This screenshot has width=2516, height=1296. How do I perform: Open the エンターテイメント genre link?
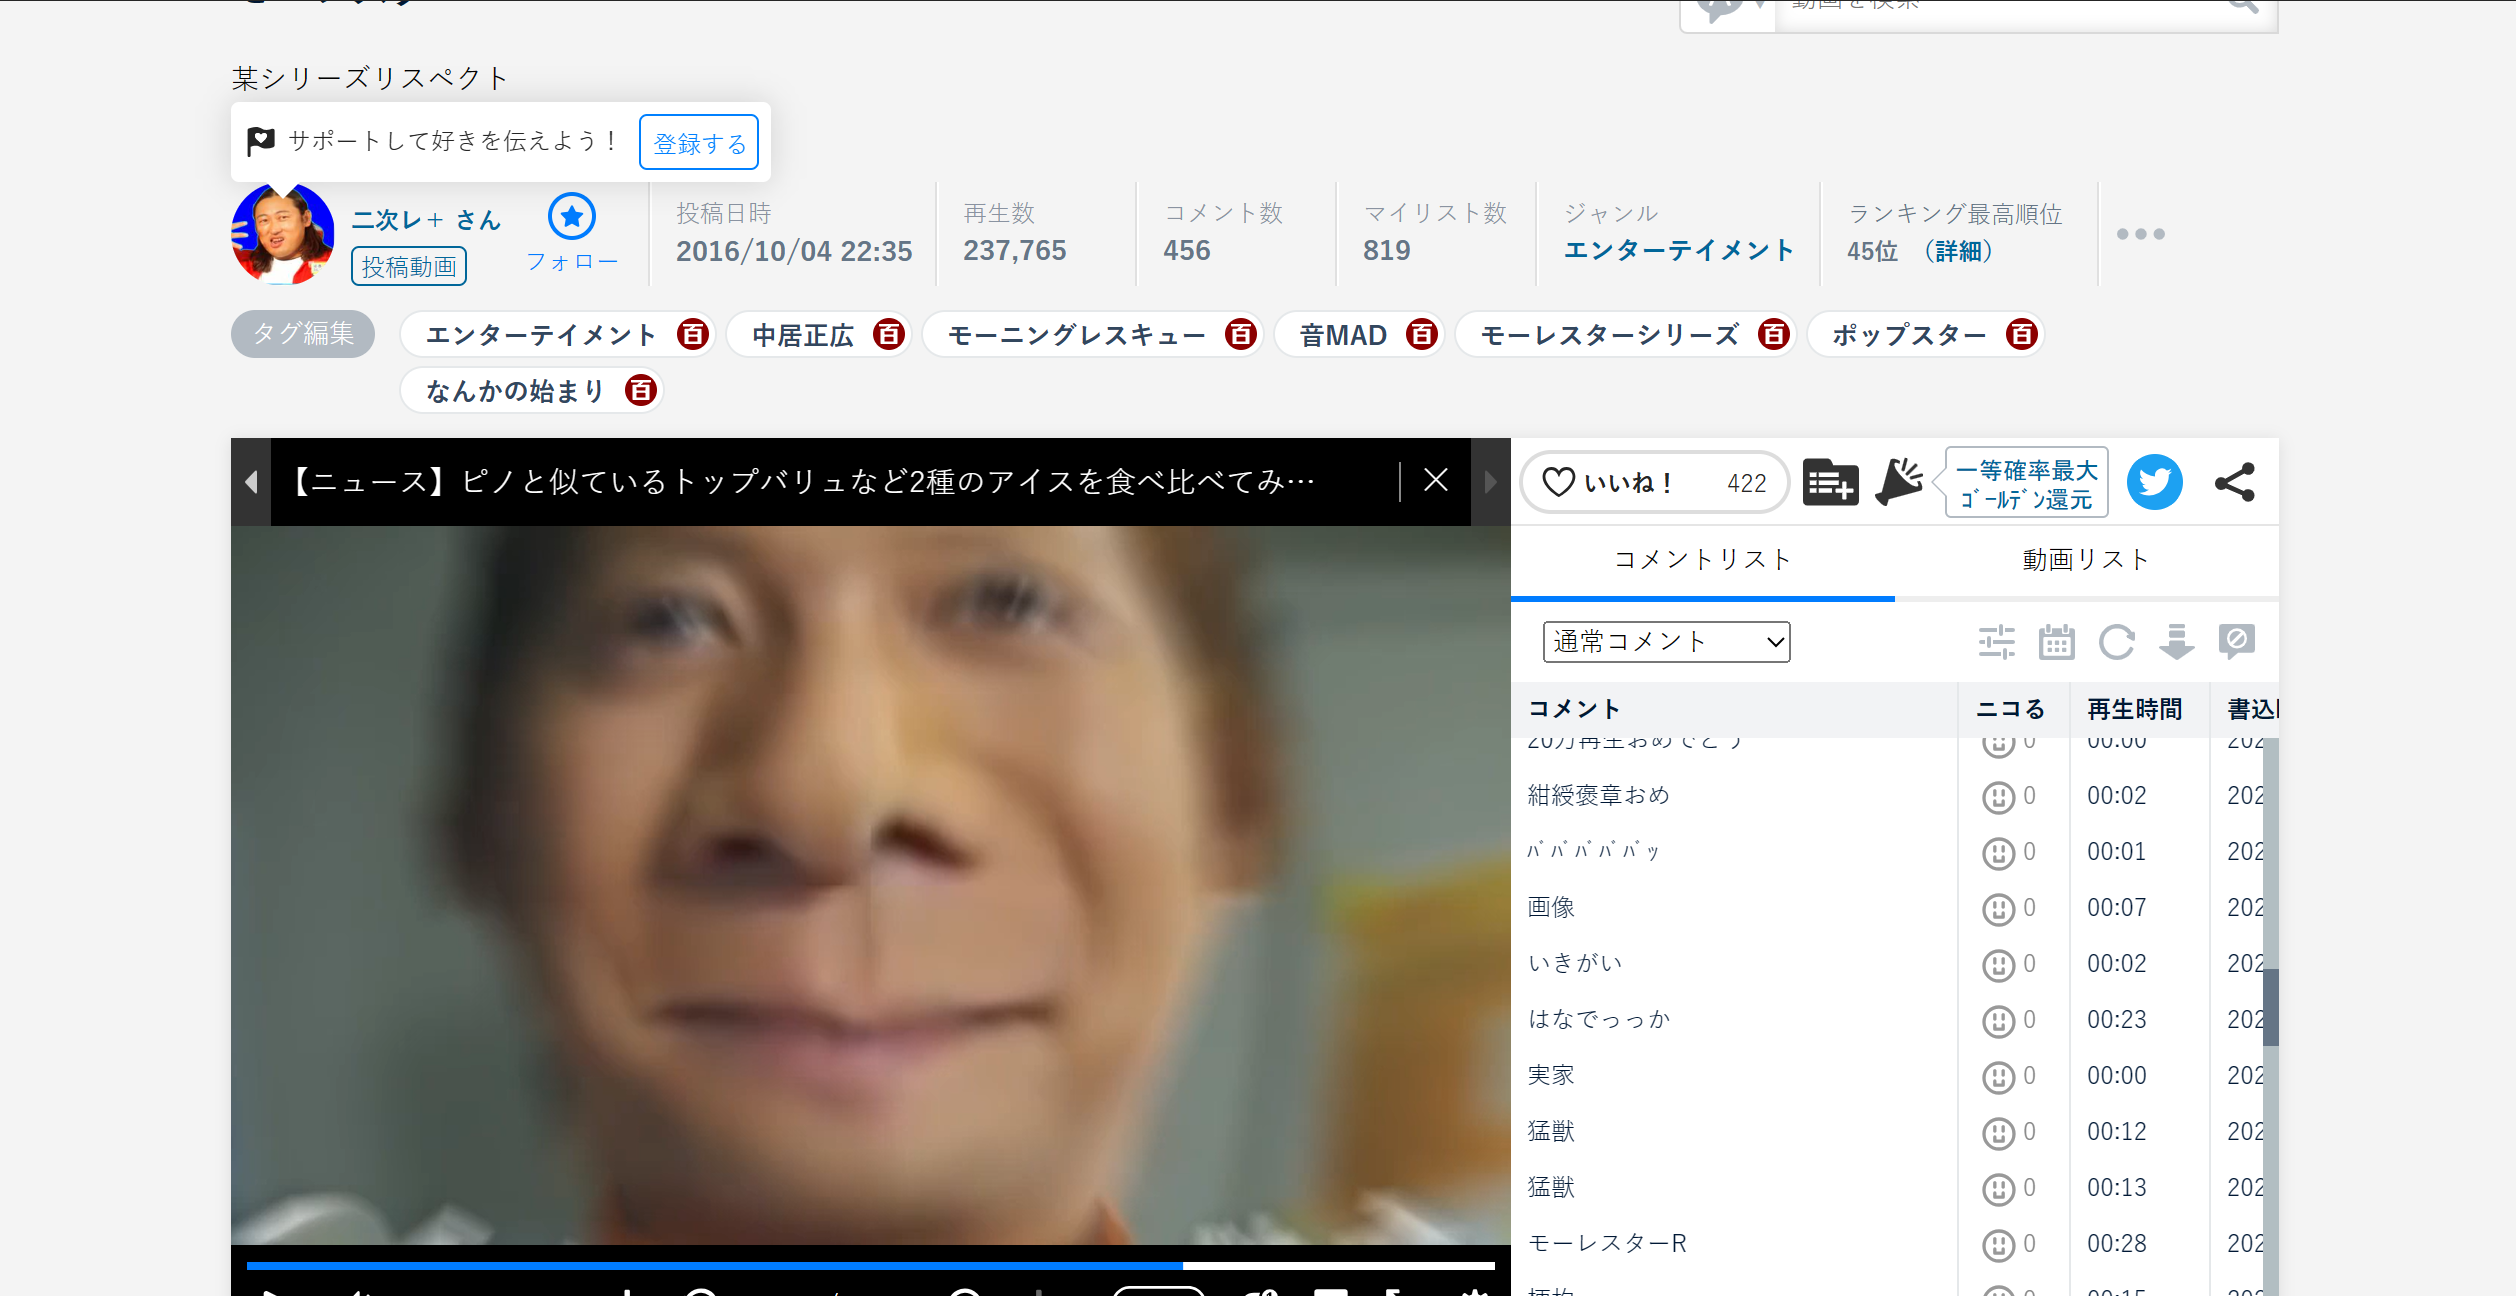[1678, 250]
